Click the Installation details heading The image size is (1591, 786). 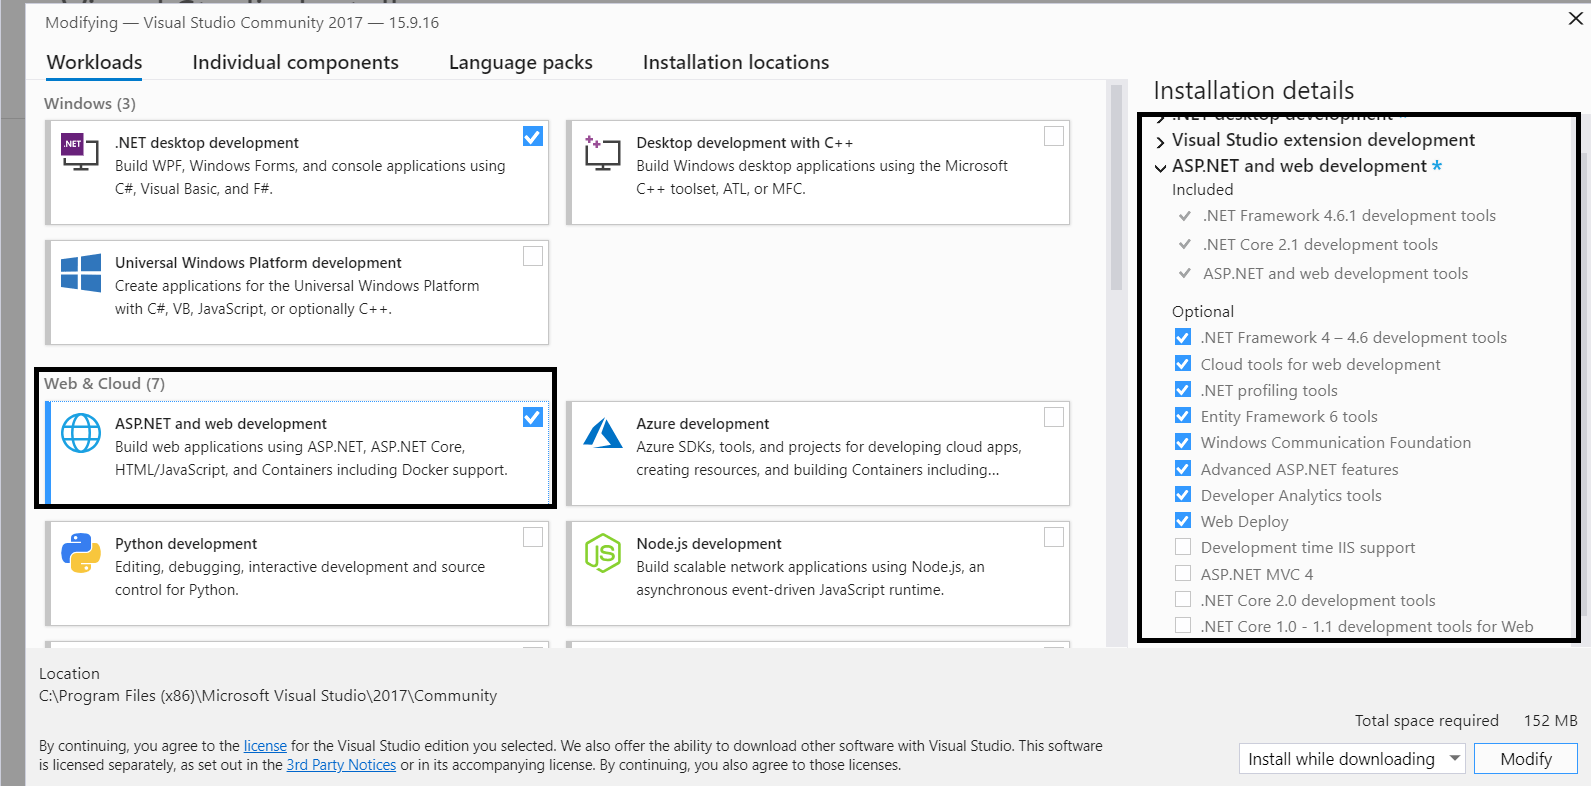(1254, 91)
